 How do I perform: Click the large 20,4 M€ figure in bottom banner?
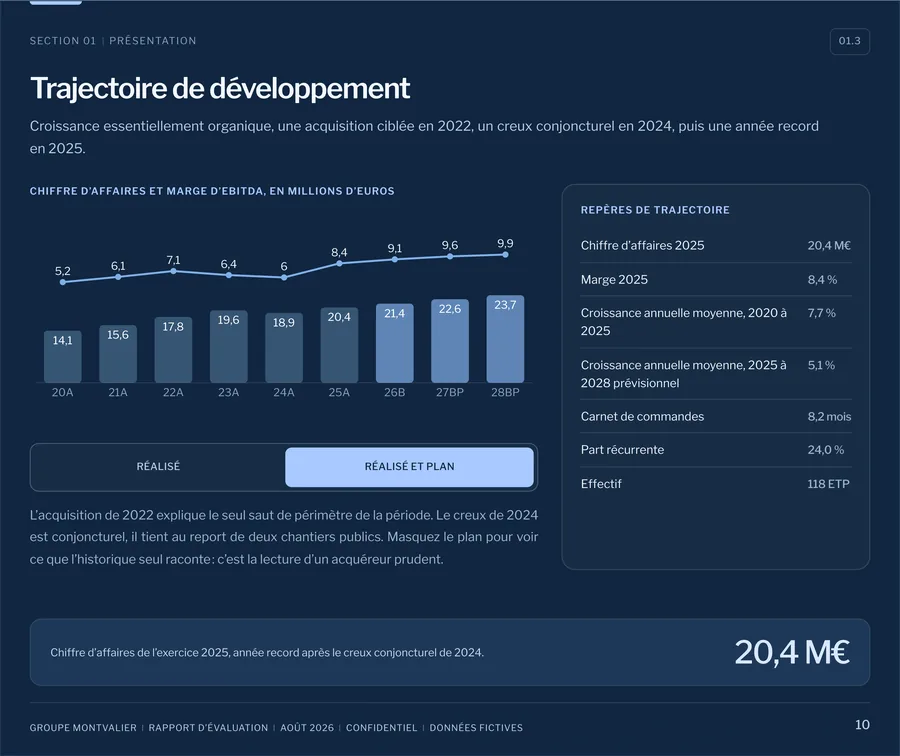click(792, 652)
